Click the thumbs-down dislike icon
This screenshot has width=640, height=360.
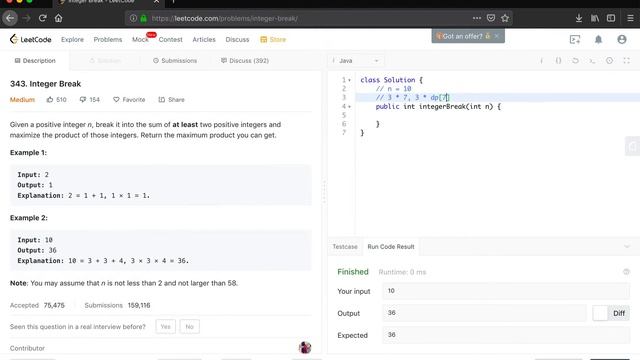(83, 100)
